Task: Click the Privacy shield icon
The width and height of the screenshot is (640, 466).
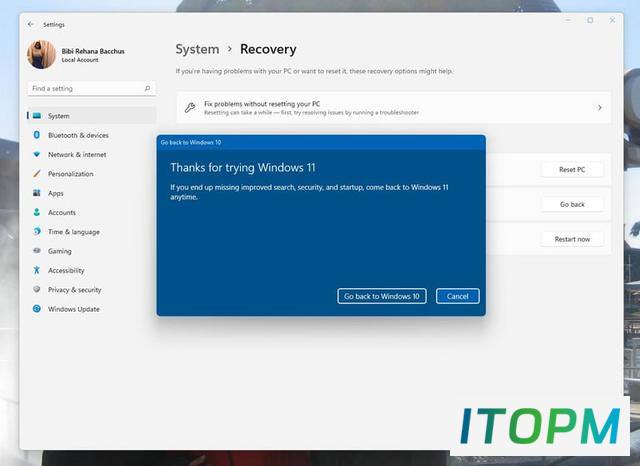Action: coord(37,289)
